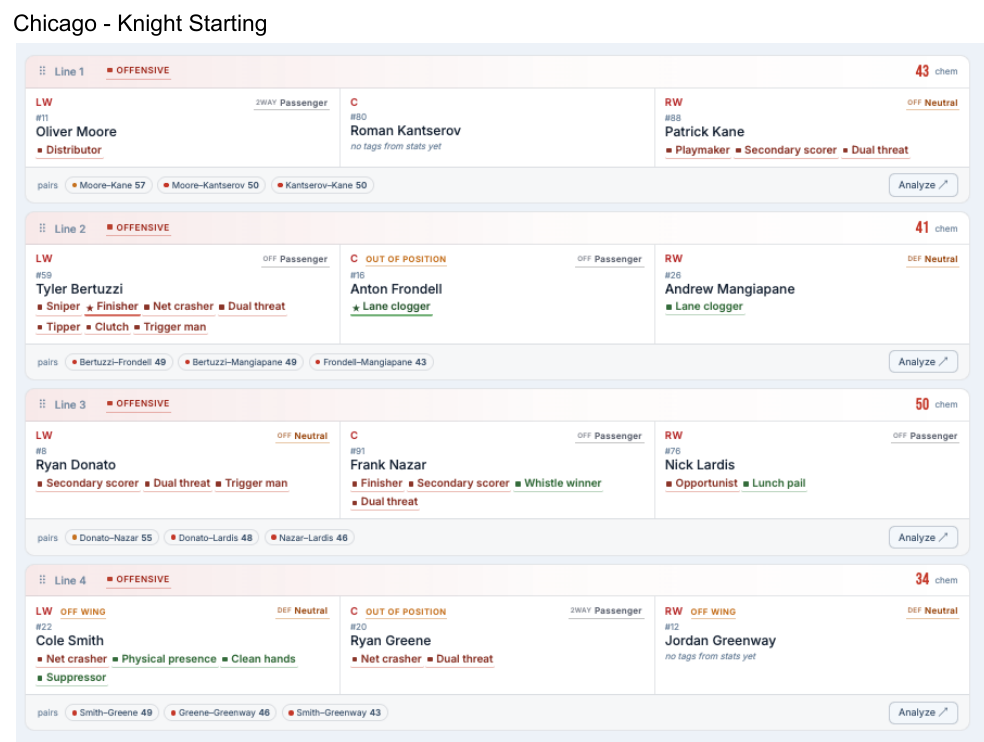Select the Bertuzzi–Mangiapane 49 pair chip
984x742 pixels.
pos(241,362)
